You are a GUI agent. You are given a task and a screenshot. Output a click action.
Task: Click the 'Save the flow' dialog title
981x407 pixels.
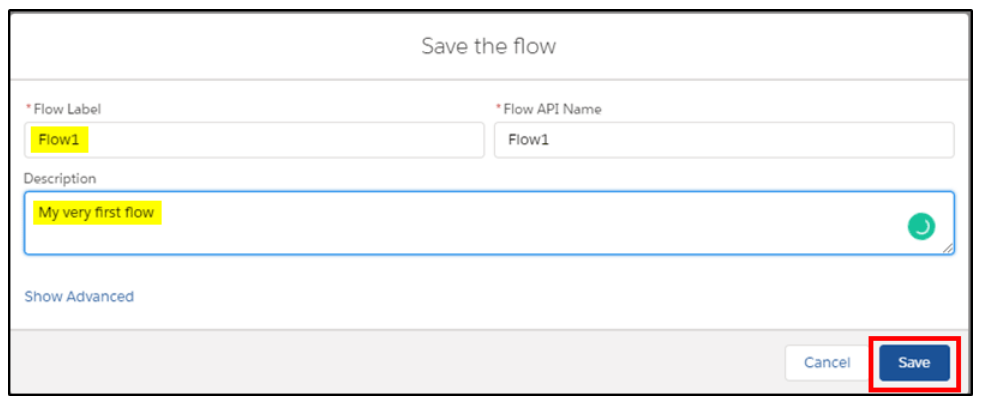tap(489, 46)
